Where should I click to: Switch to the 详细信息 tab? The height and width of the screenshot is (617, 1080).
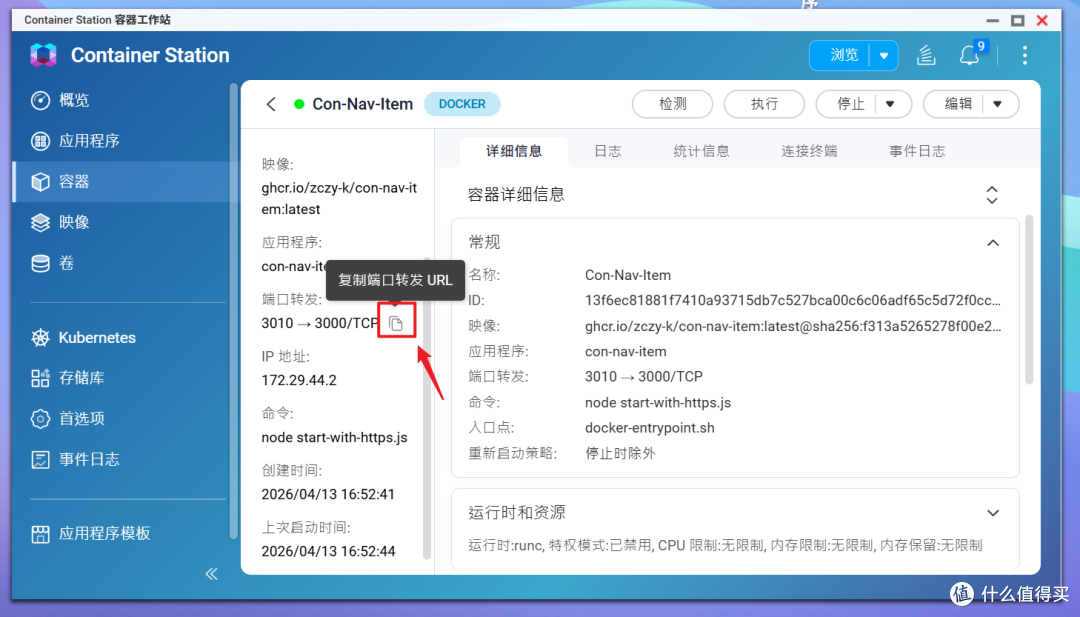[514, 151]
